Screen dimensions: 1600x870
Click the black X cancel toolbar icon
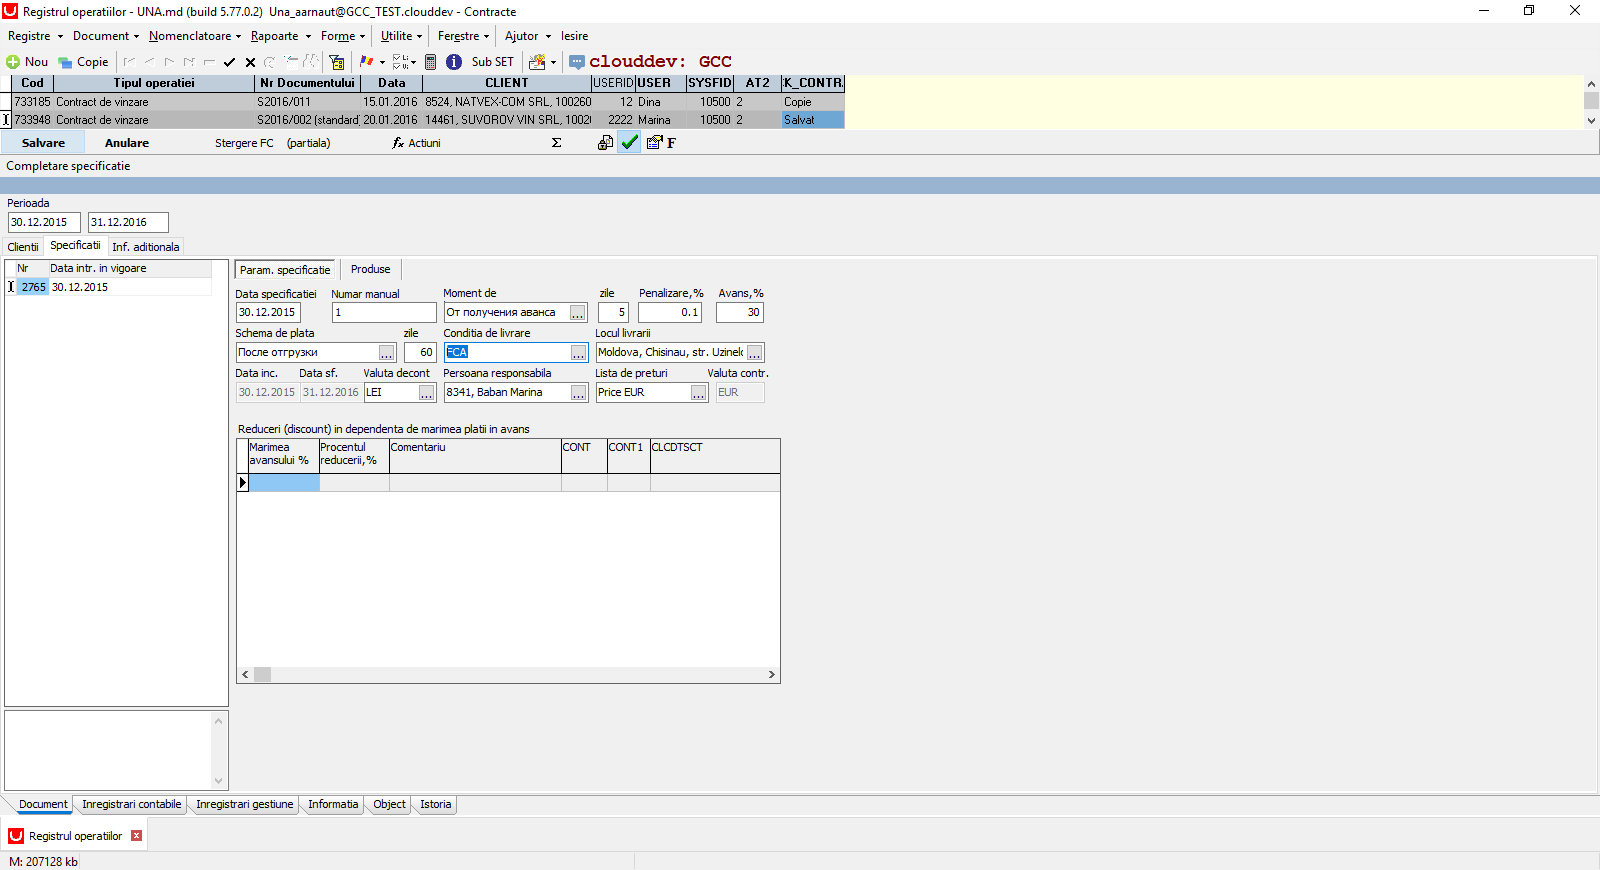250,62
